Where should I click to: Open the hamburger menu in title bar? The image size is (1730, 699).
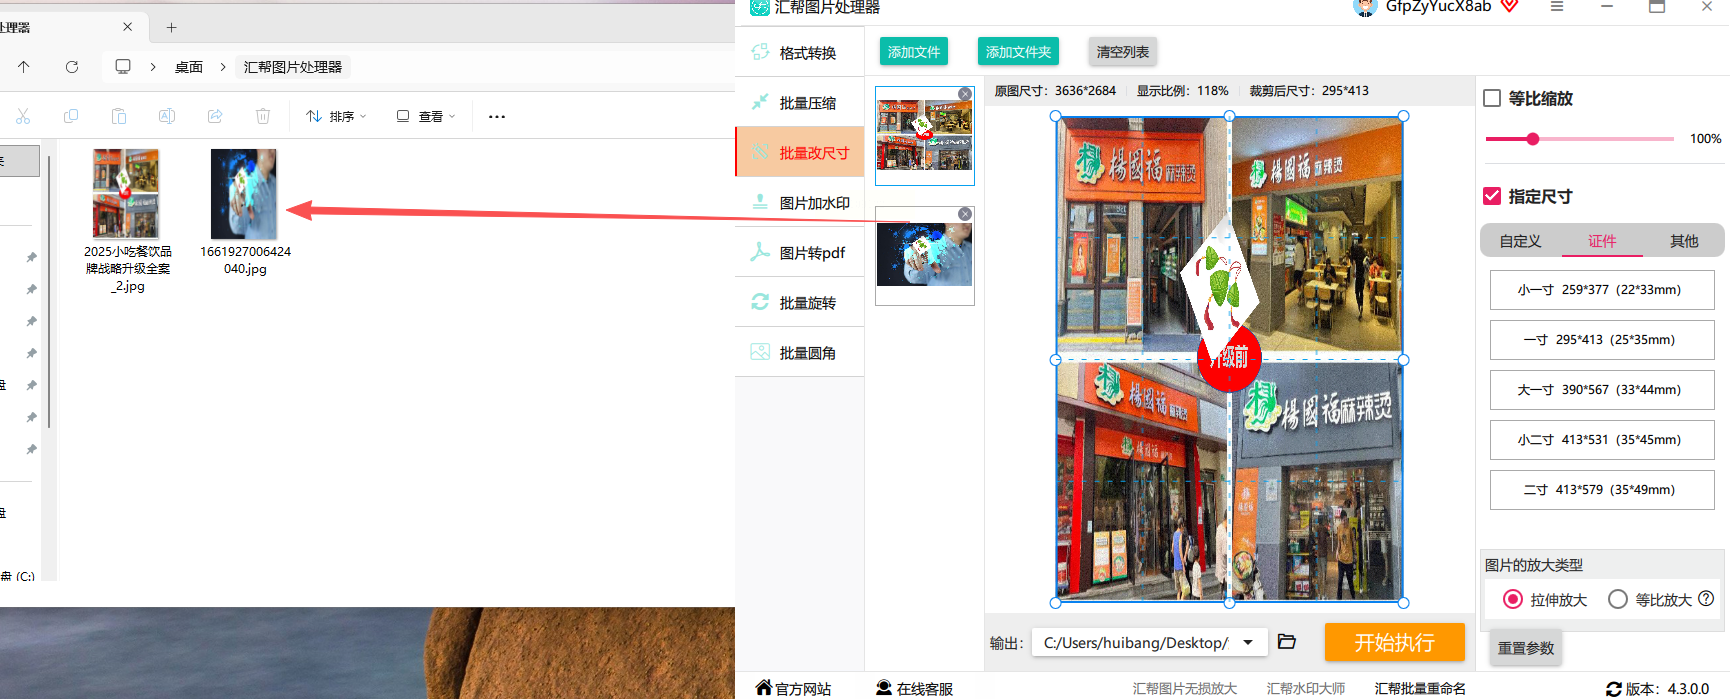click(1557, 7)
